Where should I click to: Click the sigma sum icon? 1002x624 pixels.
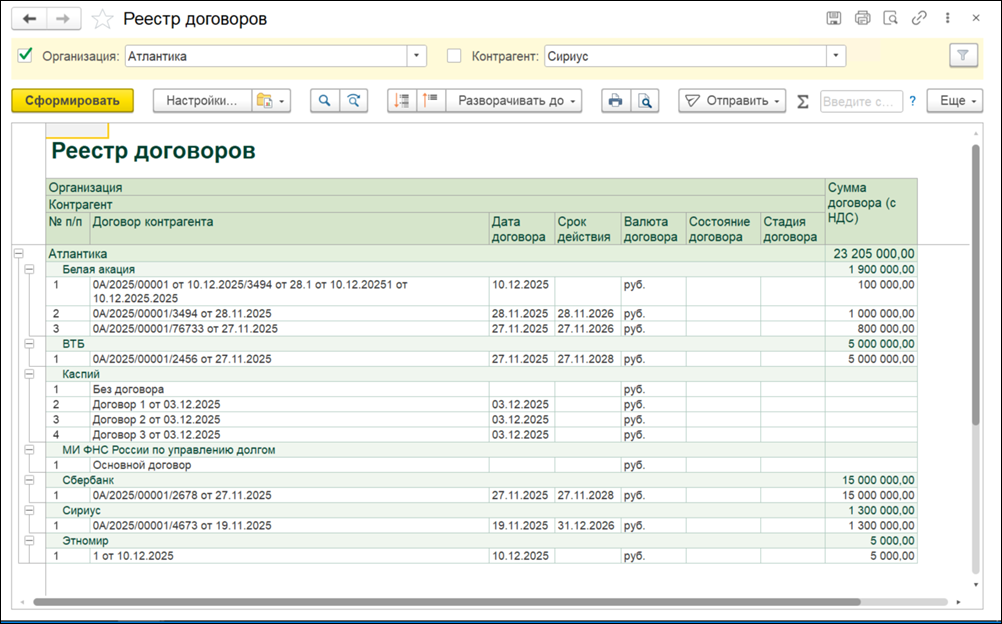tap(803, 101)
